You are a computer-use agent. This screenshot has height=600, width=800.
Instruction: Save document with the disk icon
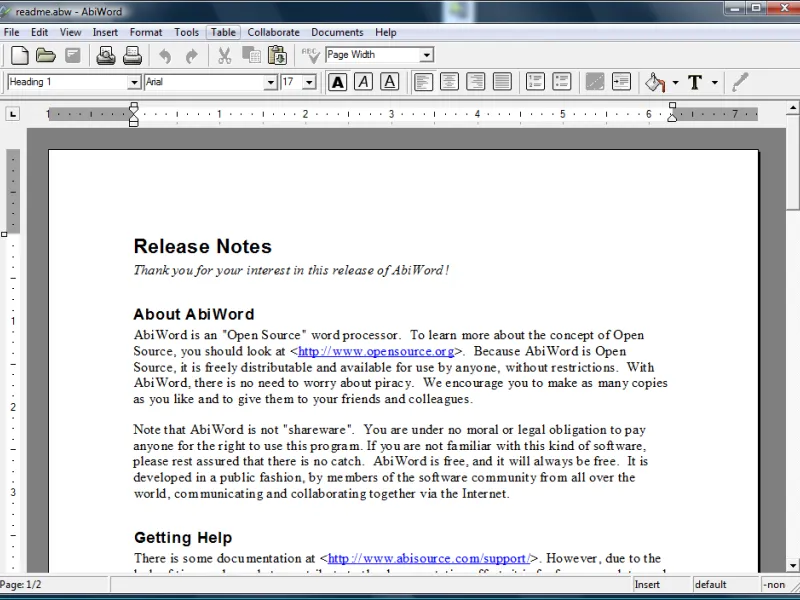pos(72,55)
